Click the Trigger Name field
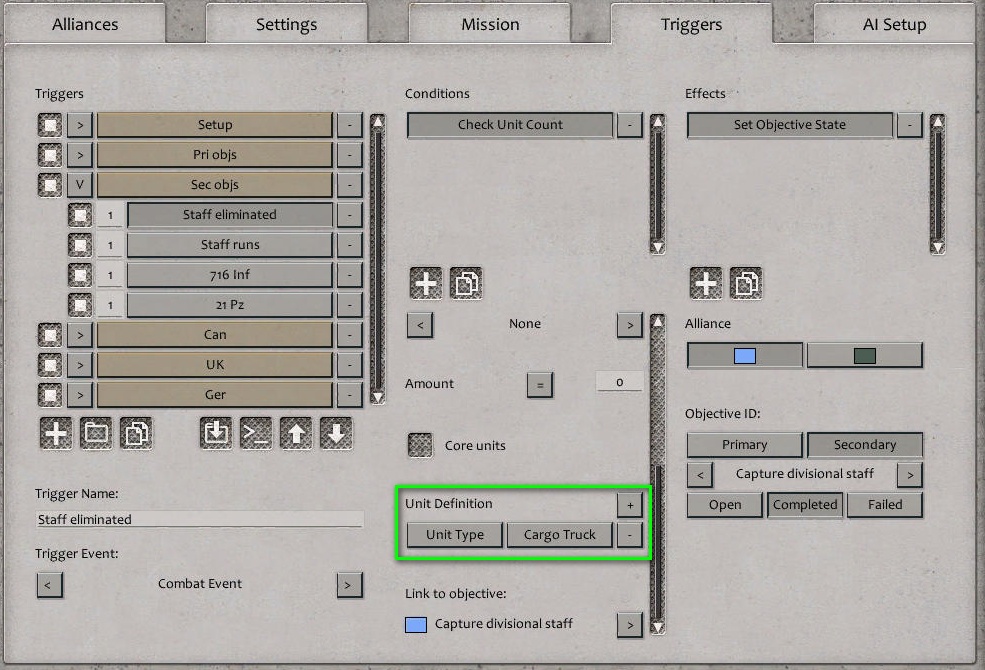Viewport: 985px width, 670px height. click(x=200, y=519)
